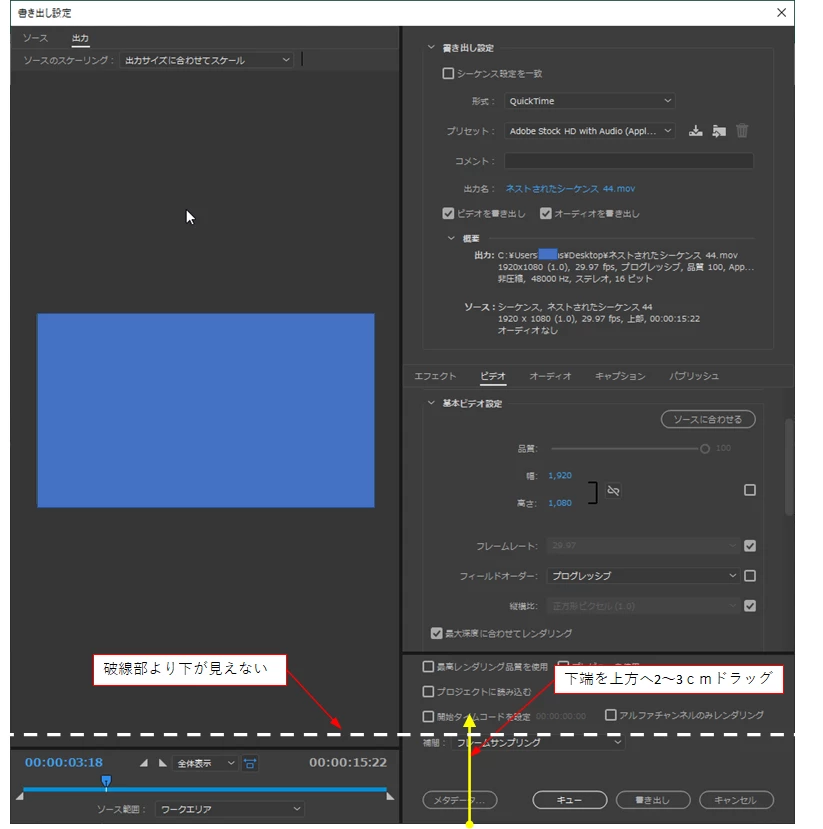The image size is (823, 829).
Task: Click the height value 1,080
Action: (560, 503)
